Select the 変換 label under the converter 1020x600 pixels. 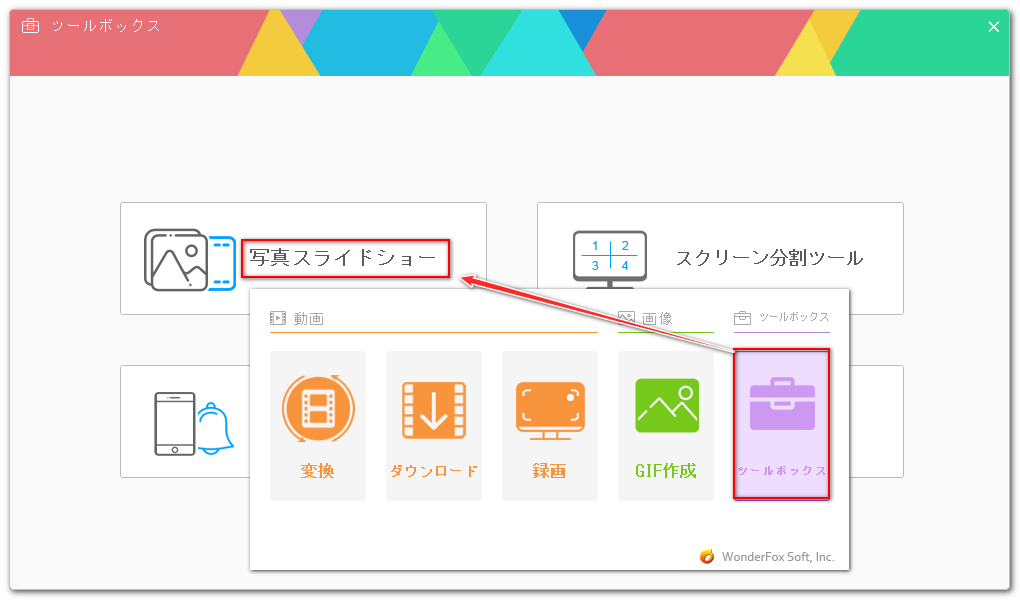tap(317, 471)
